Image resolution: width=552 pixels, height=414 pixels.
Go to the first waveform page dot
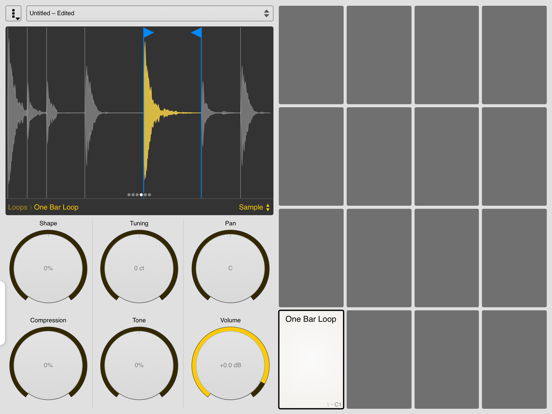129,195
